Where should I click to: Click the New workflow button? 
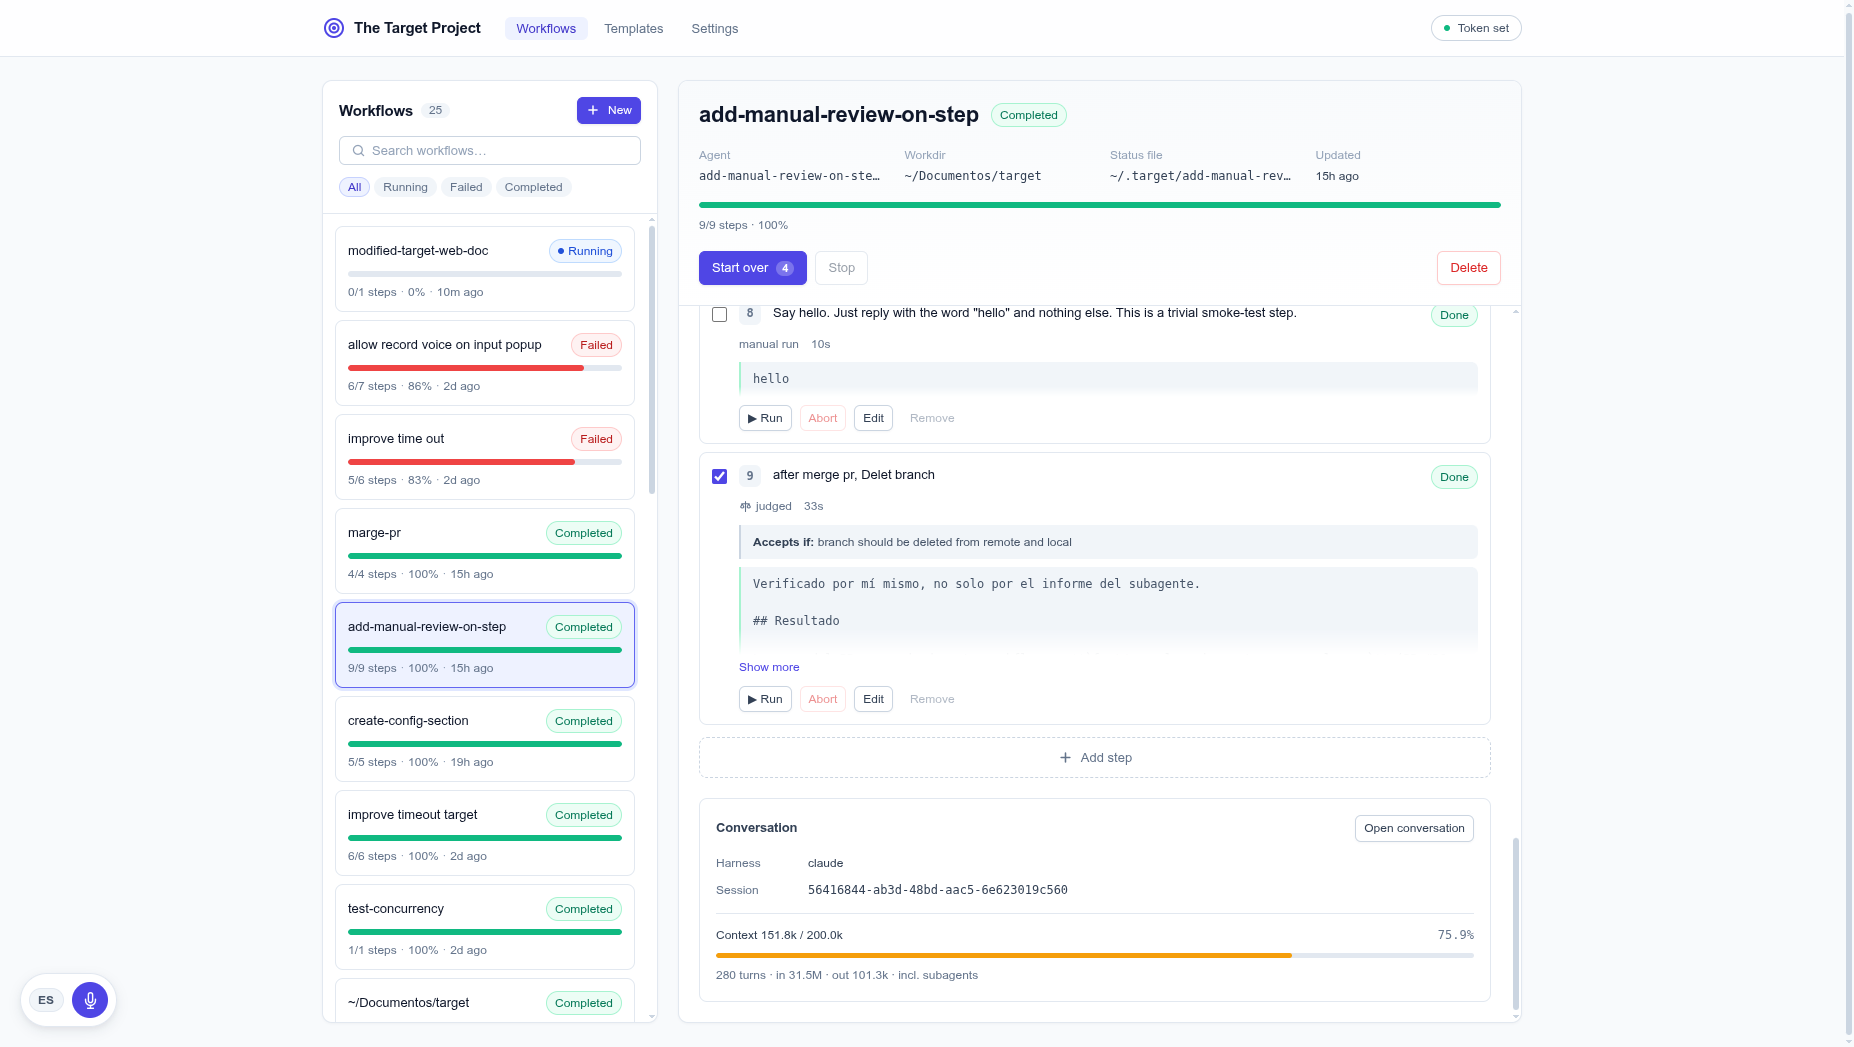coord(609,110)
